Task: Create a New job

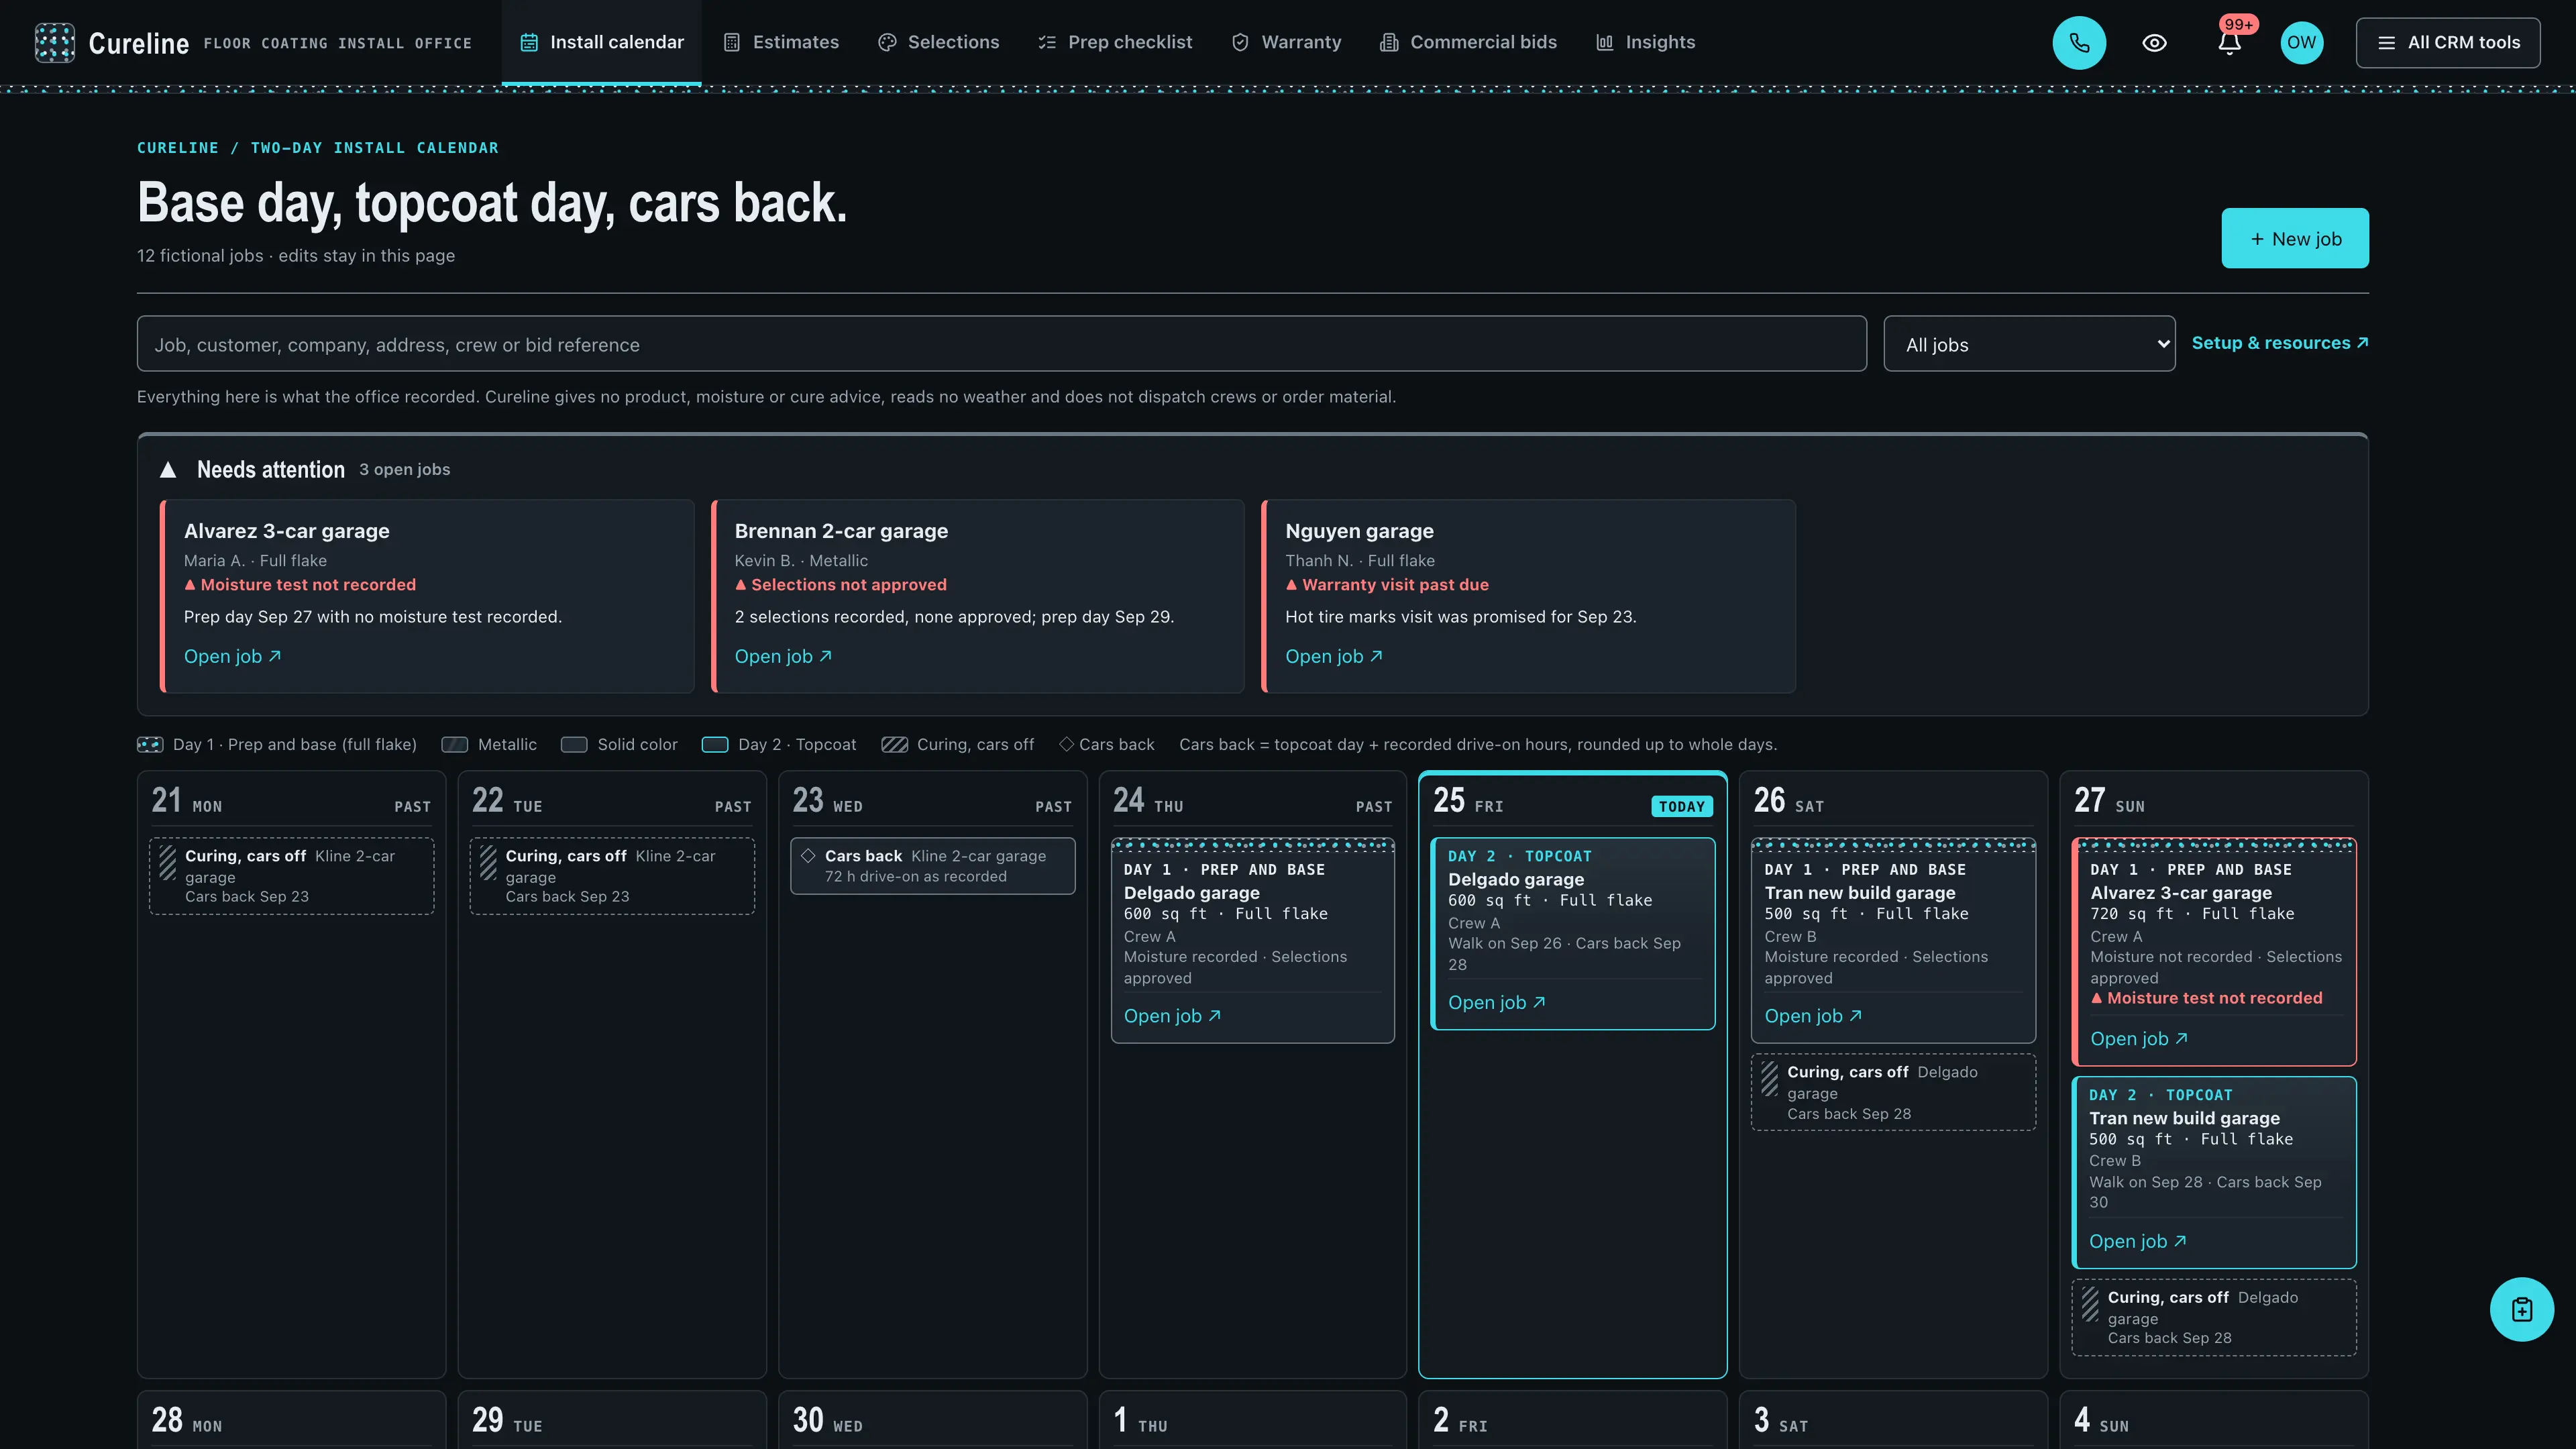Action: coord(2294,238)
